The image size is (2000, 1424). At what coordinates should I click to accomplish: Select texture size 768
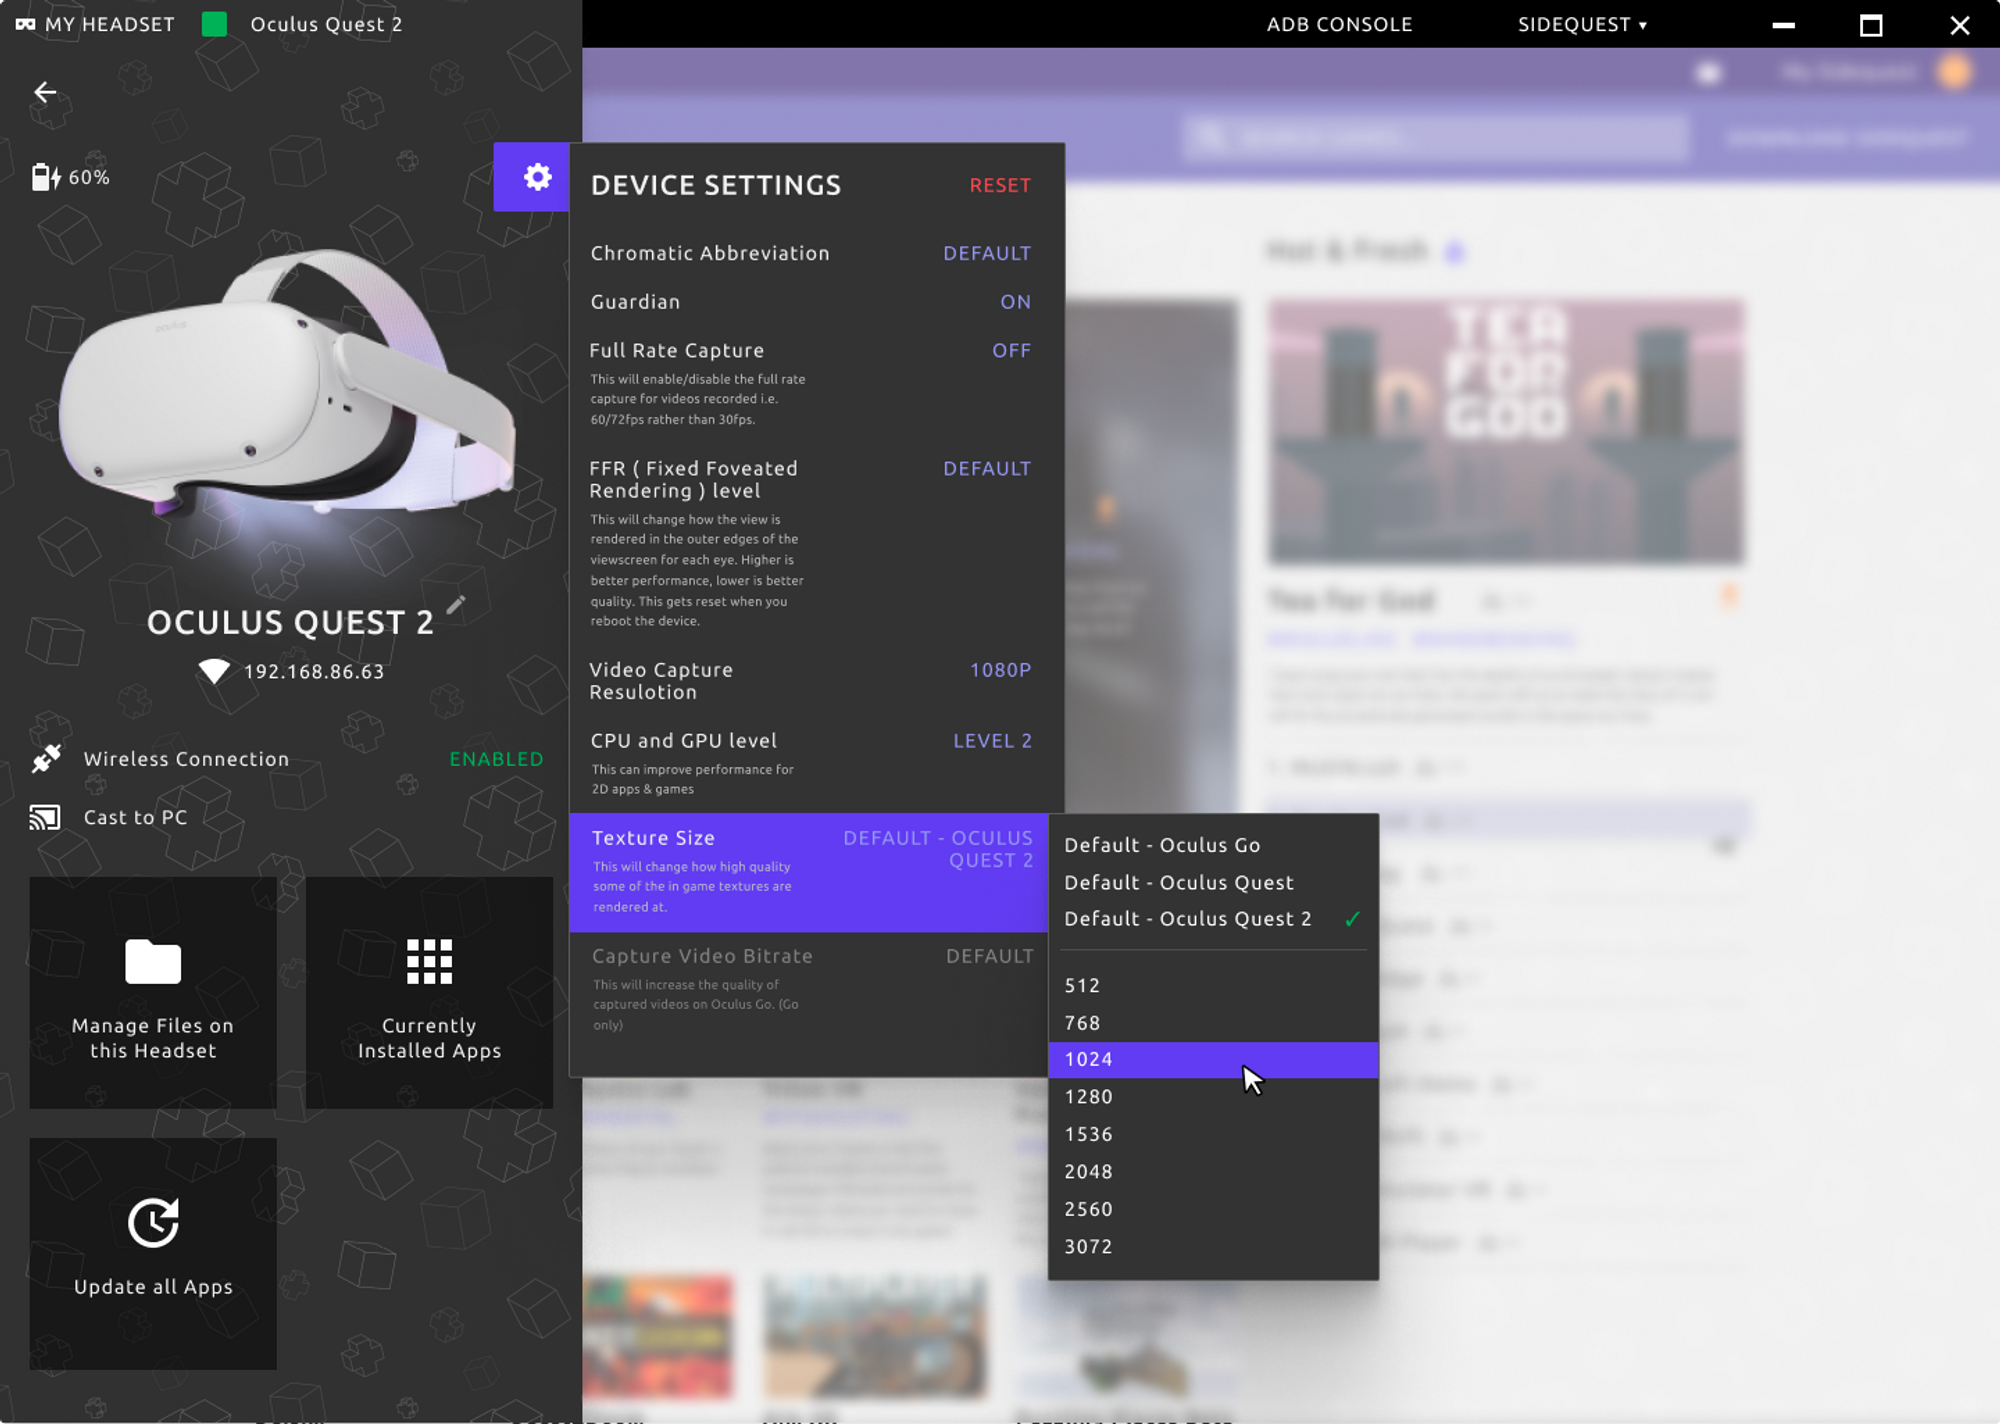click(1213, 1023)
